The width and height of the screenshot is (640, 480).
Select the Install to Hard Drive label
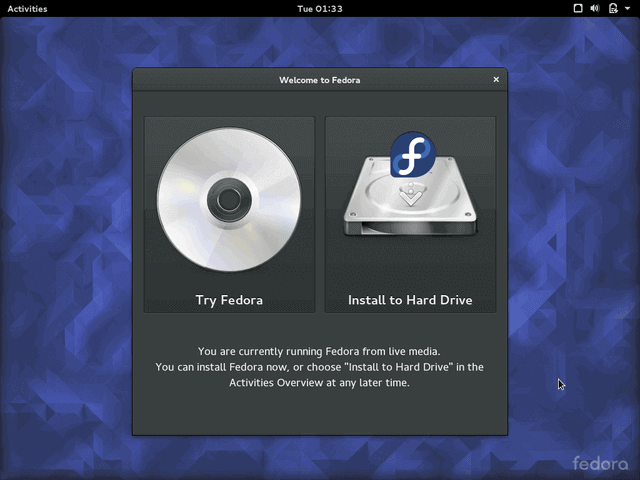pyautogui.click(x=410, y=300)
